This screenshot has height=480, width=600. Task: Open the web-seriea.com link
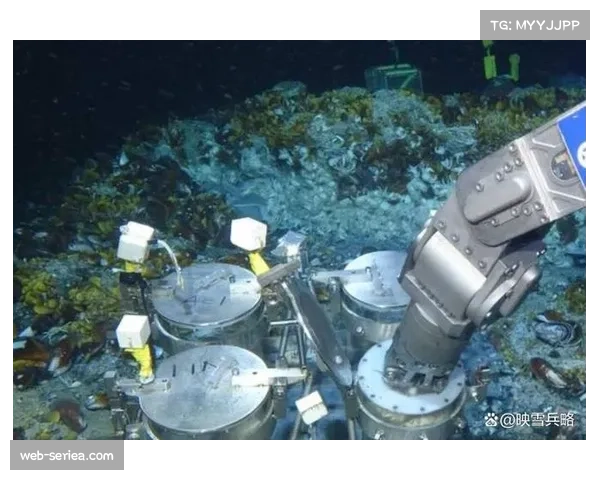(x=67, y=456)
